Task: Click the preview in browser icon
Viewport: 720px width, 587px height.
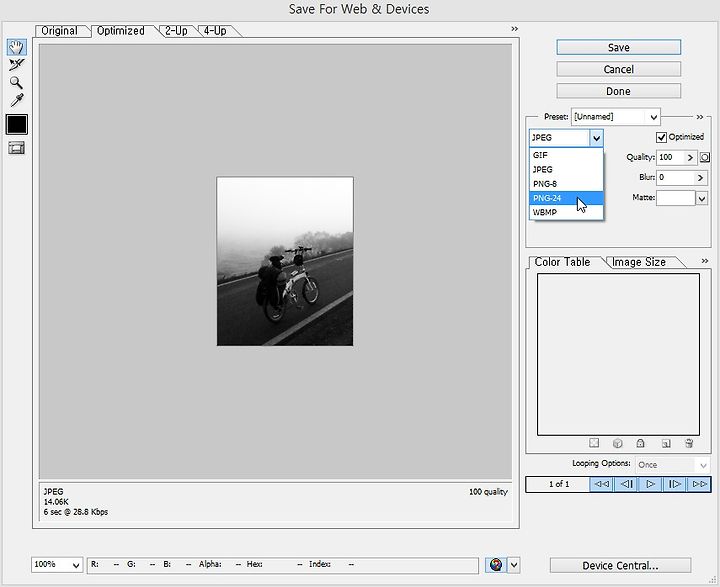Action: [496, 565]
